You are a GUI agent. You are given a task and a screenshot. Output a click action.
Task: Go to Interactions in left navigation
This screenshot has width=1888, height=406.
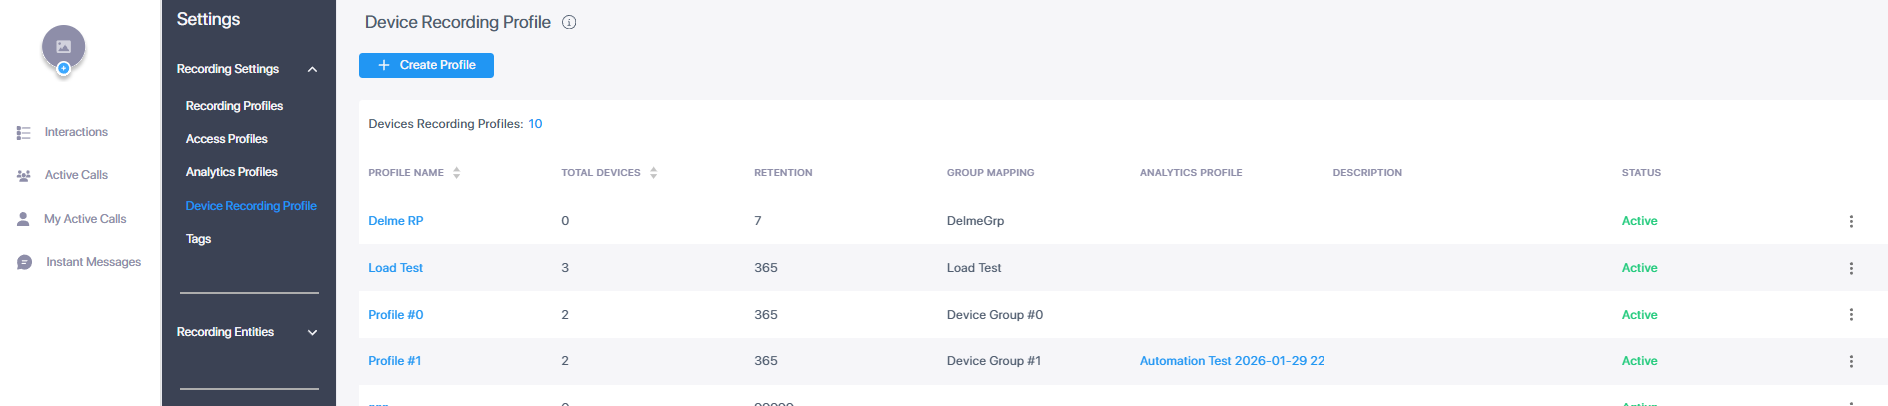76,132
